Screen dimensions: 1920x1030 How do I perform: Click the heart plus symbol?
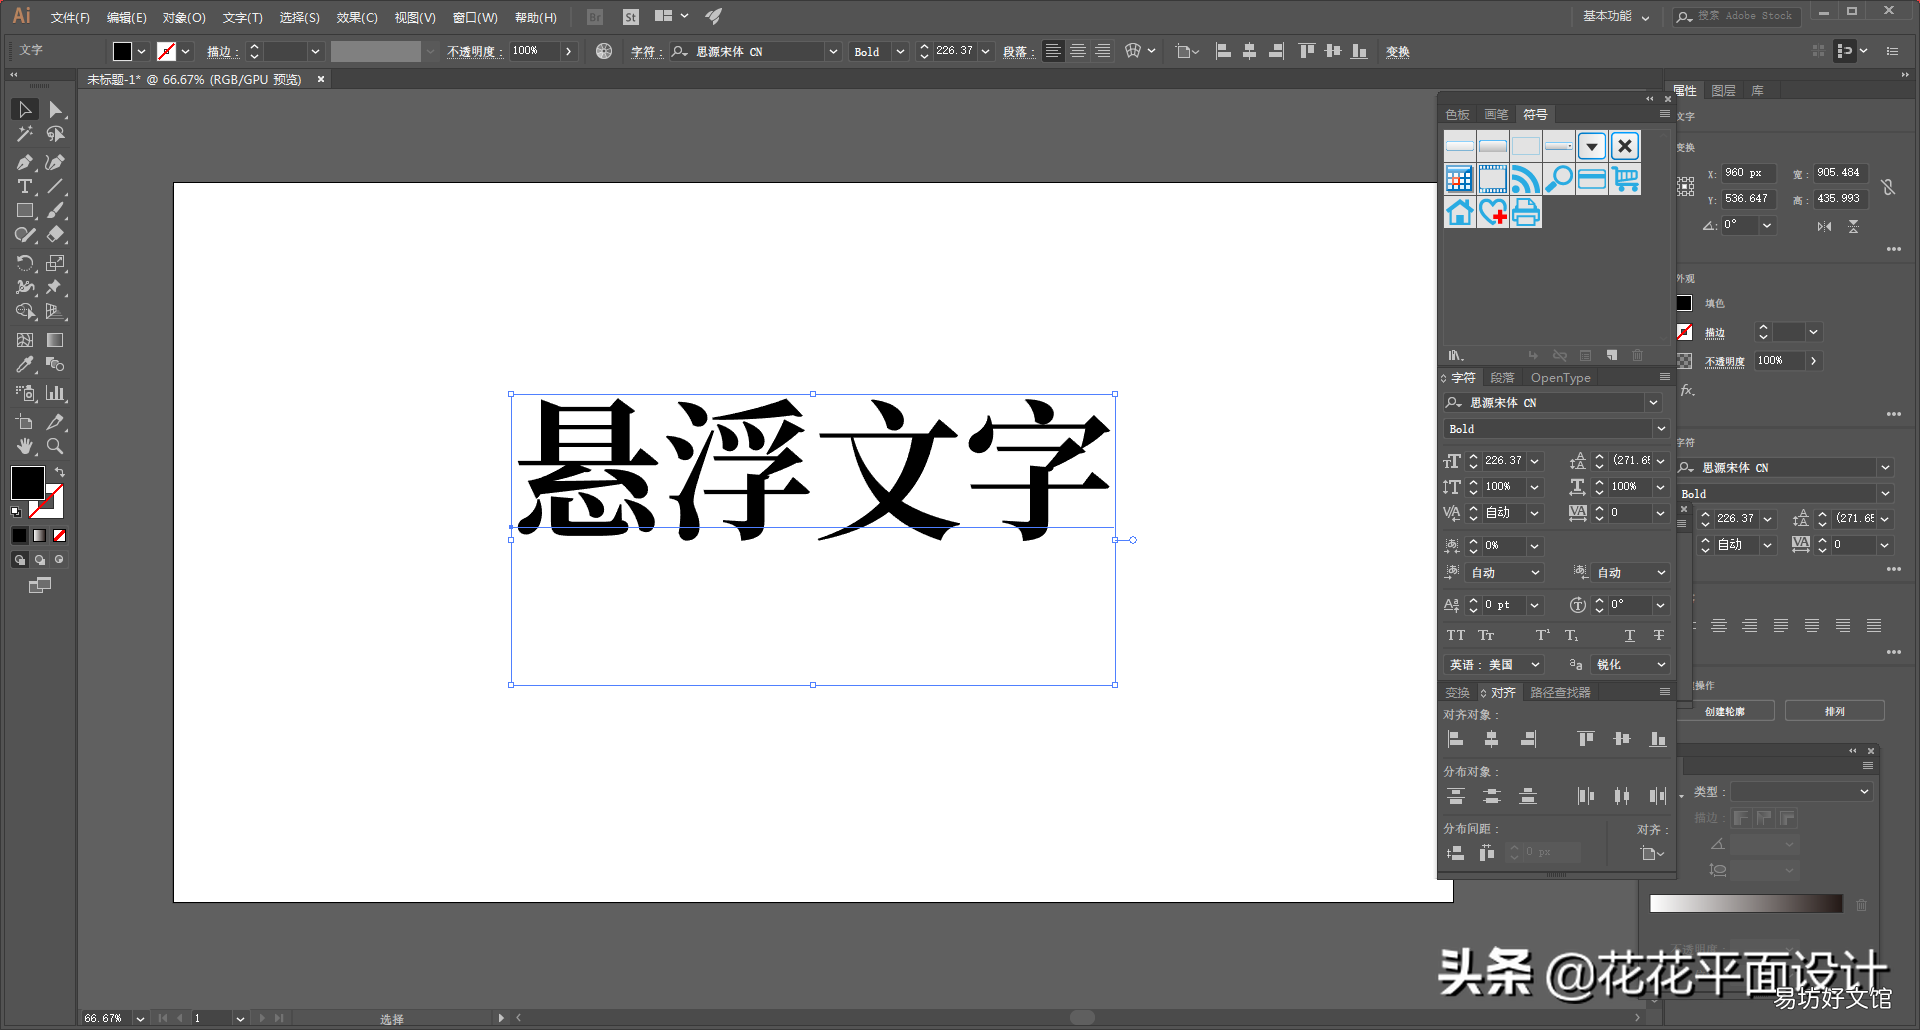pos(1493,212)
